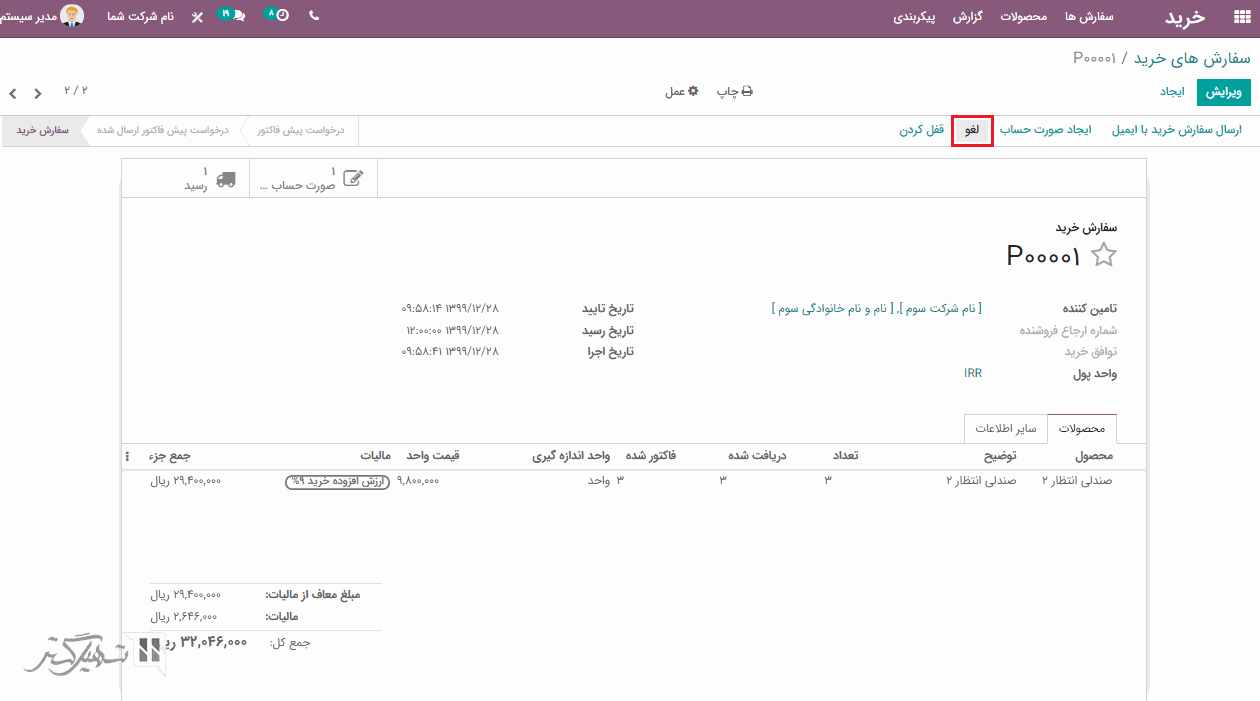Open the Print (چاپ) dropdown

click(734, 91)
